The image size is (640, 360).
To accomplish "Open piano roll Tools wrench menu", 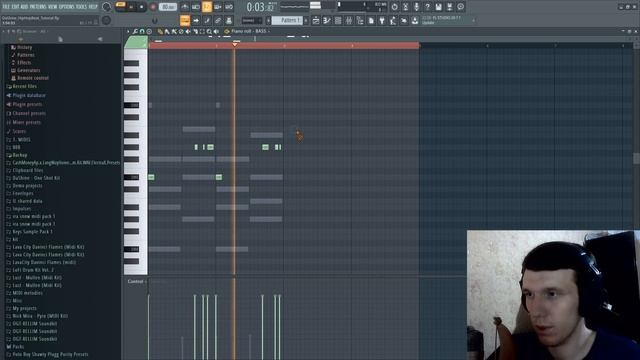I will click(x=135, y=31).
